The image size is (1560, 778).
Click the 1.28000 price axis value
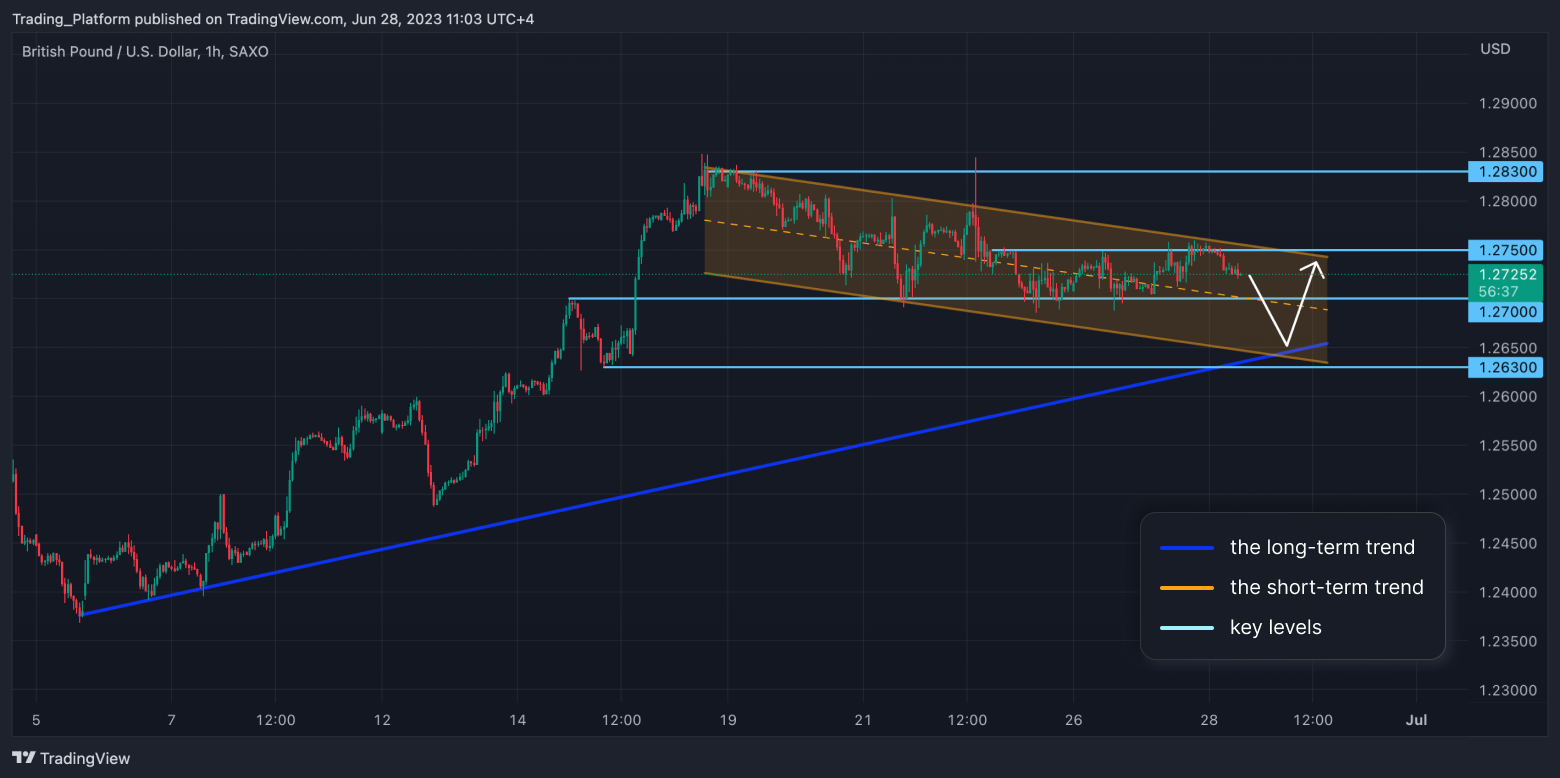(1508, 202)
